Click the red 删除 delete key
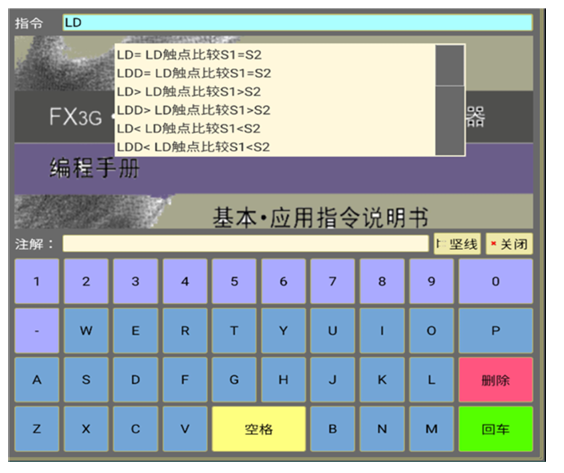The width and height of the screenshot is (564, 473). (496, 380)
